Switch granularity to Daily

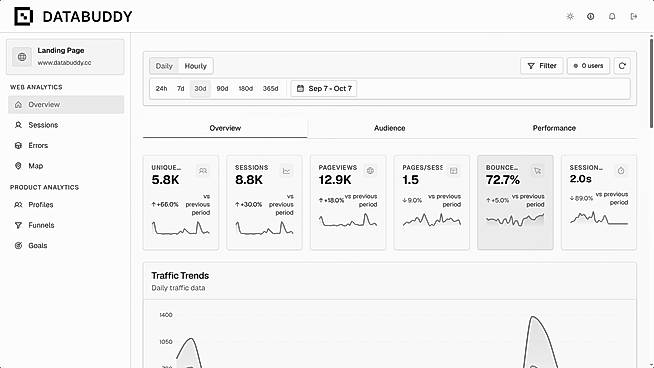tap(164, 66)
